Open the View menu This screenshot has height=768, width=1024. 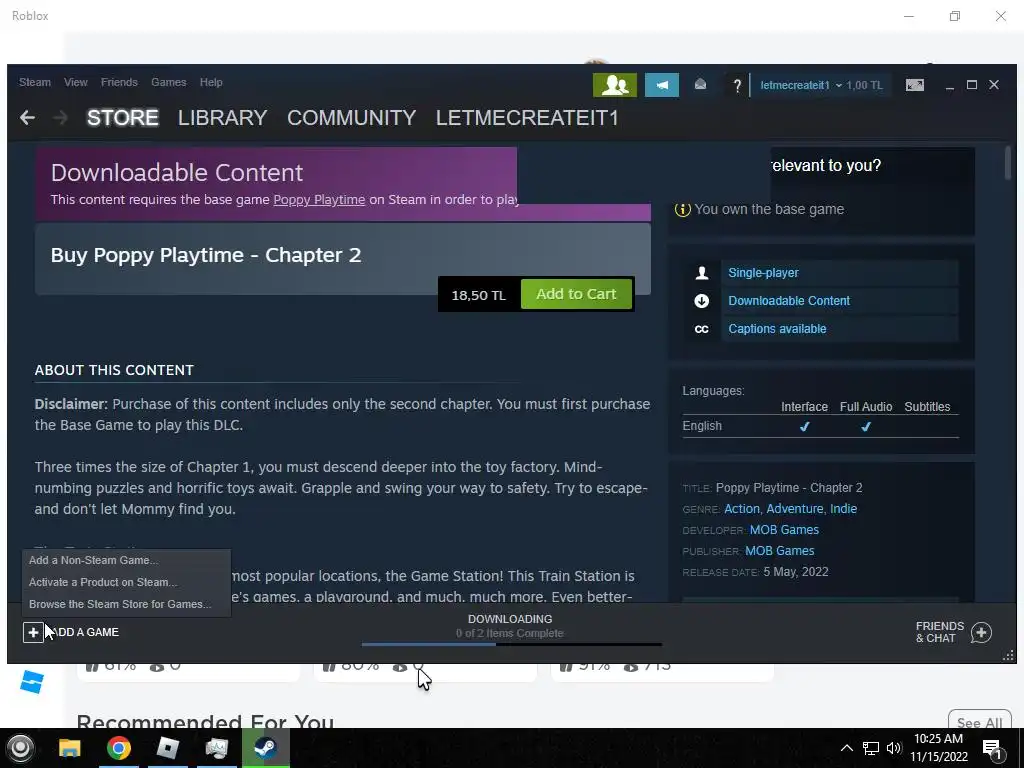pyautogui.click(x=76, y=82)
